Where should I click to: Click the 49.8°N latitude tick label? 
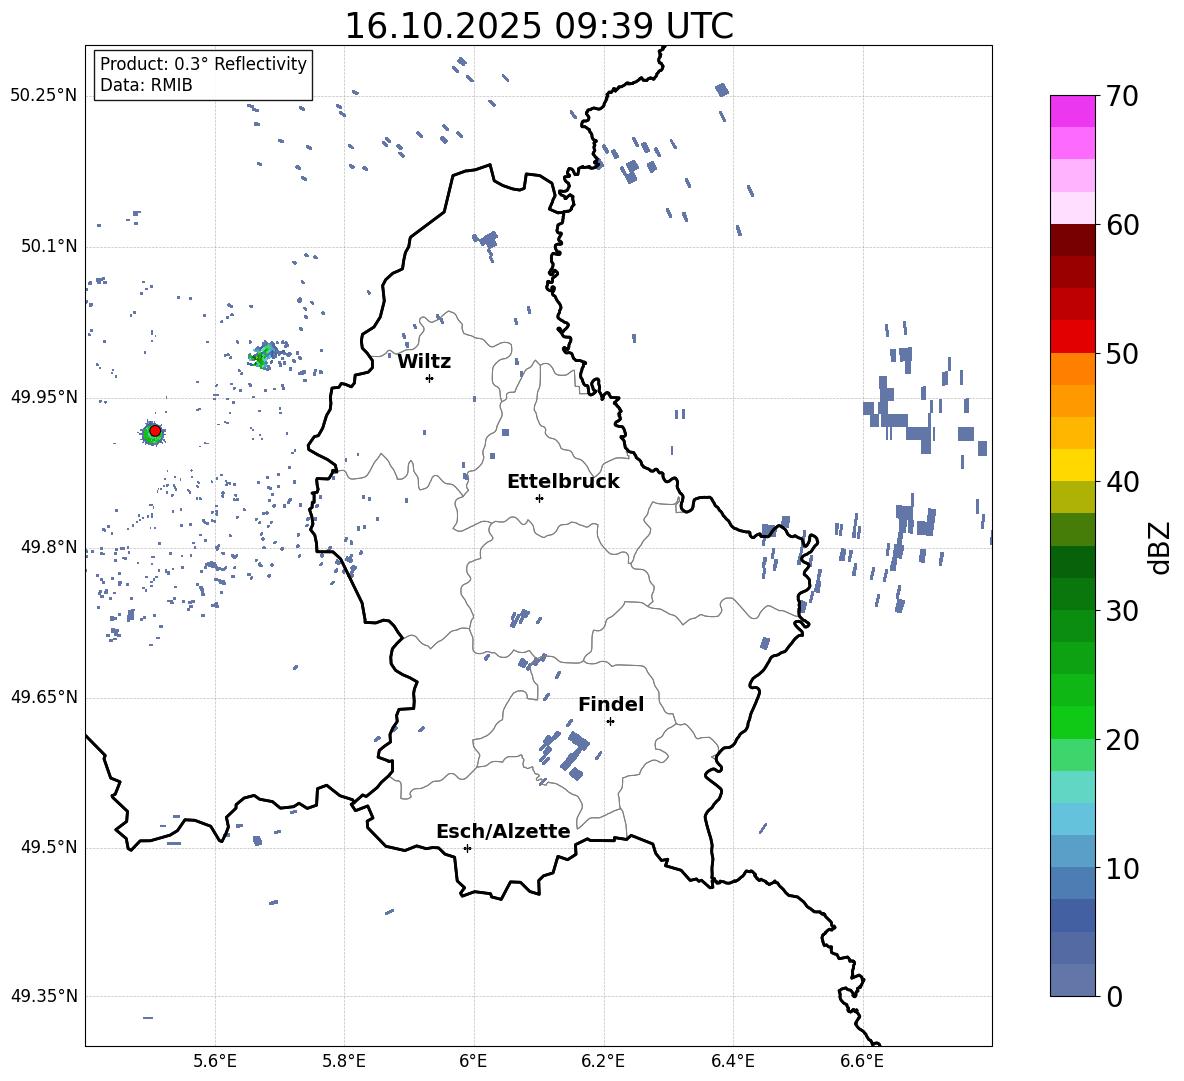(48, 547)
